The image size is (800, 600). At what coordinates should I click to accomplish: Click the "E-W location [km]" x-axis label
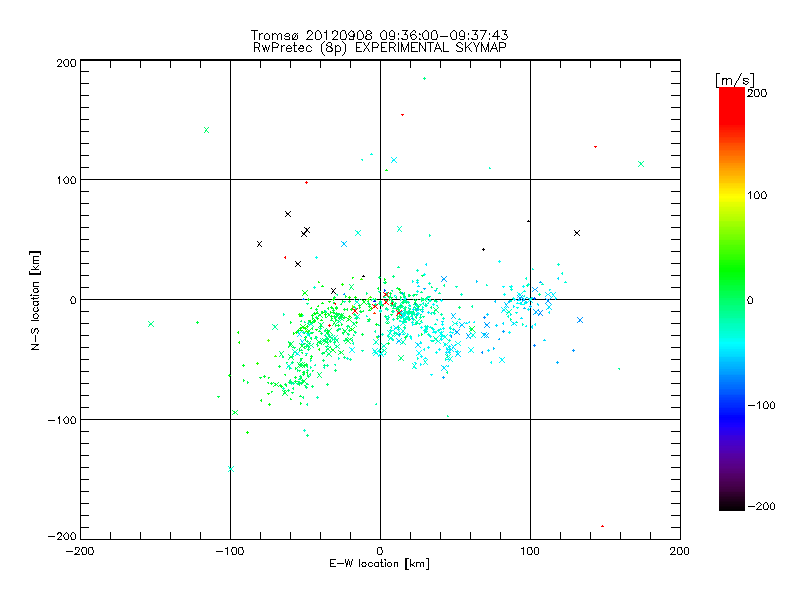pyautogui.click(x=379, y=563)
